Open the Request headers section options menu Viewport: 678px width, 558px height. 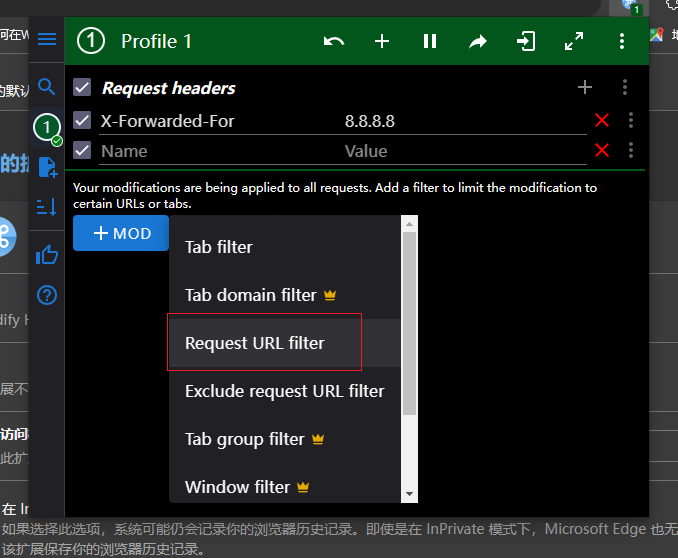pyautogui.click(x=625, y=87)
